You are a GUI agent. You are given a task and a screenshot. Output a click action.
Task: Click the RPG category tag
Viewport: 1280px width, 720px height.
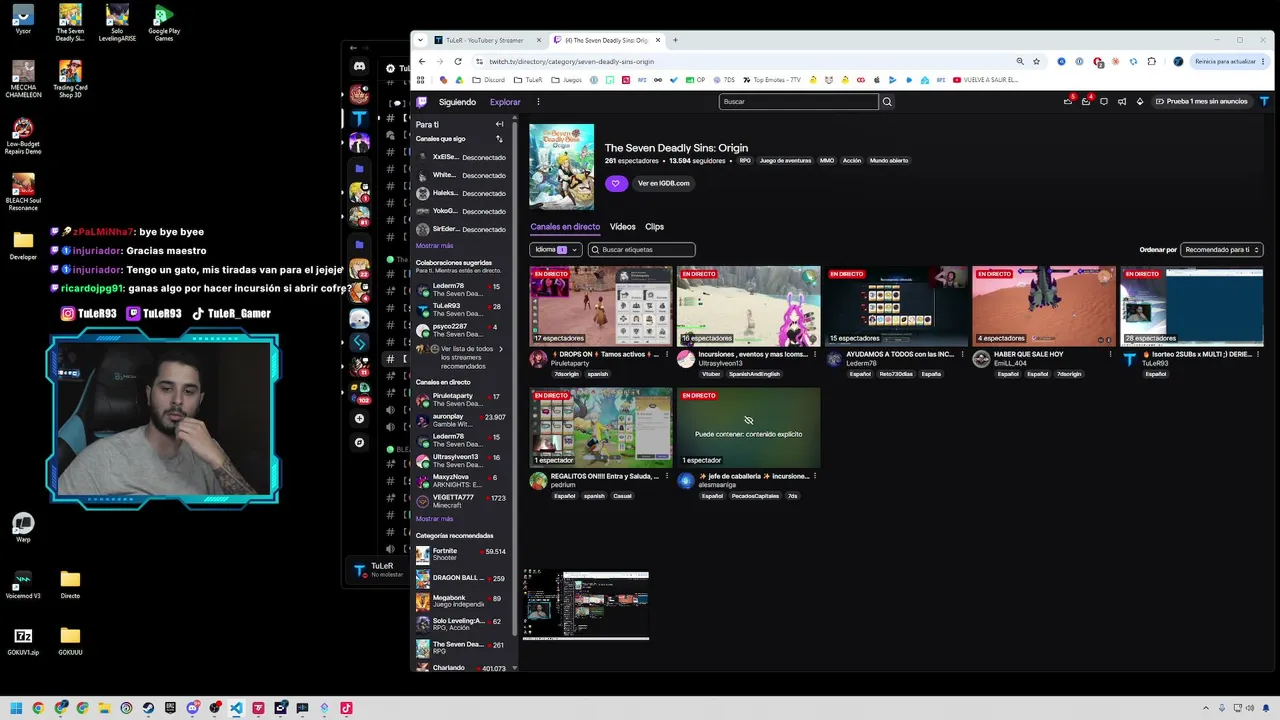[745, 161]
